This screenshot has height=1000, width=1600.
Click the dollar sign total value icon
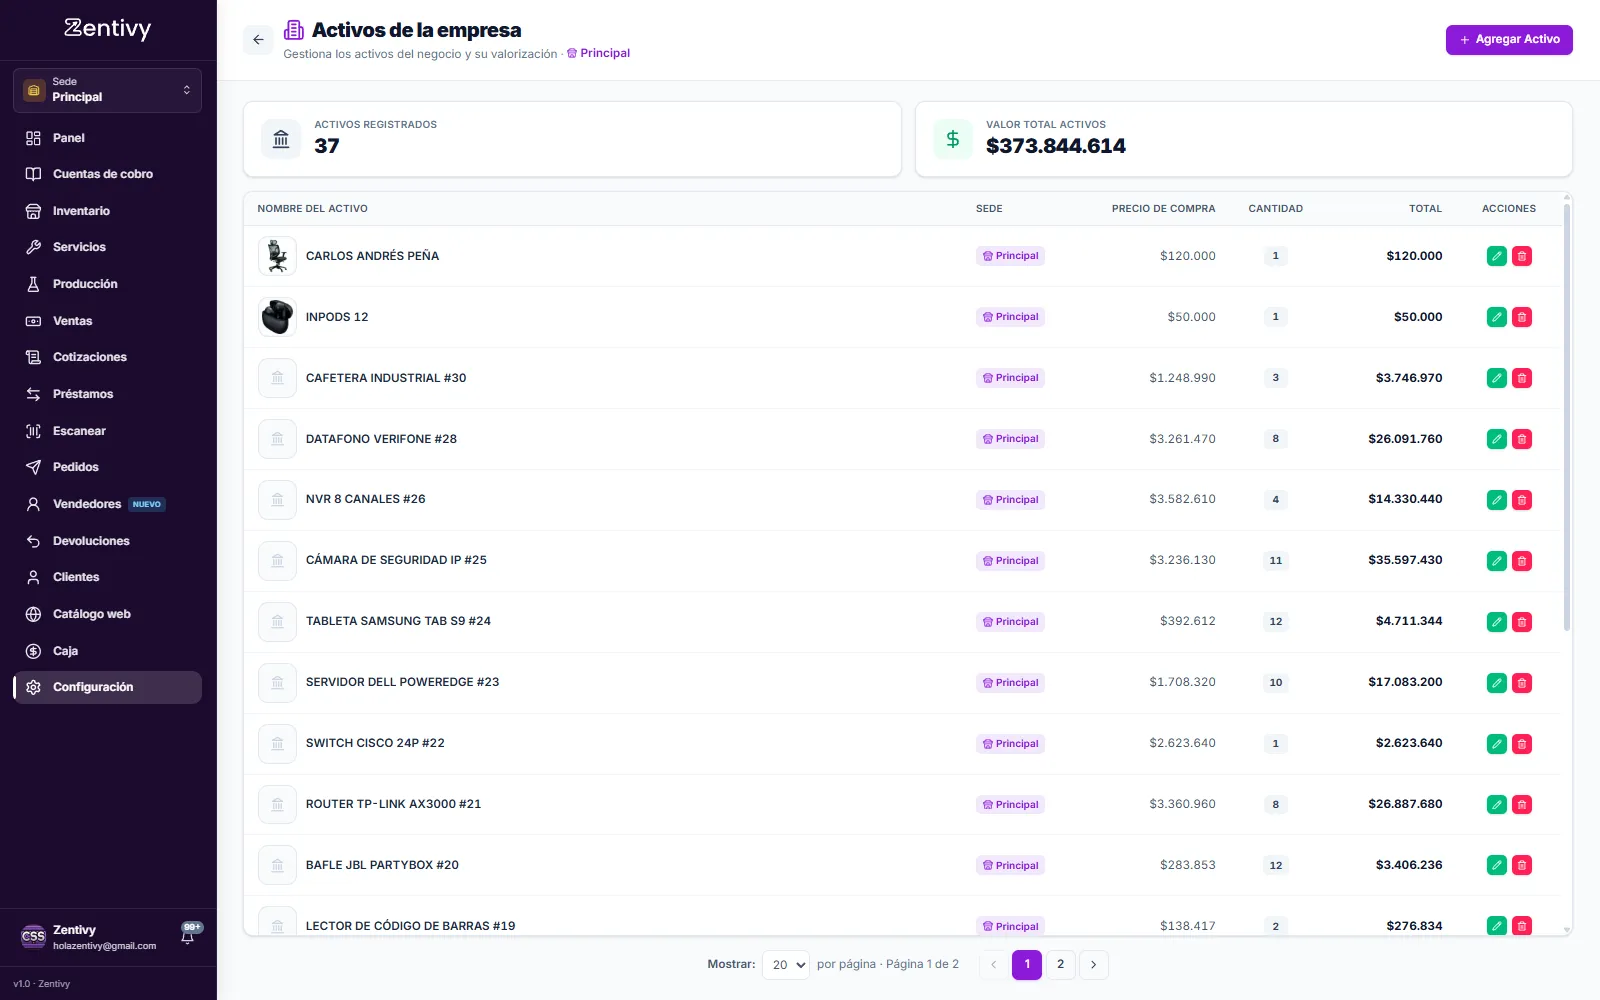tap(953, 139)
